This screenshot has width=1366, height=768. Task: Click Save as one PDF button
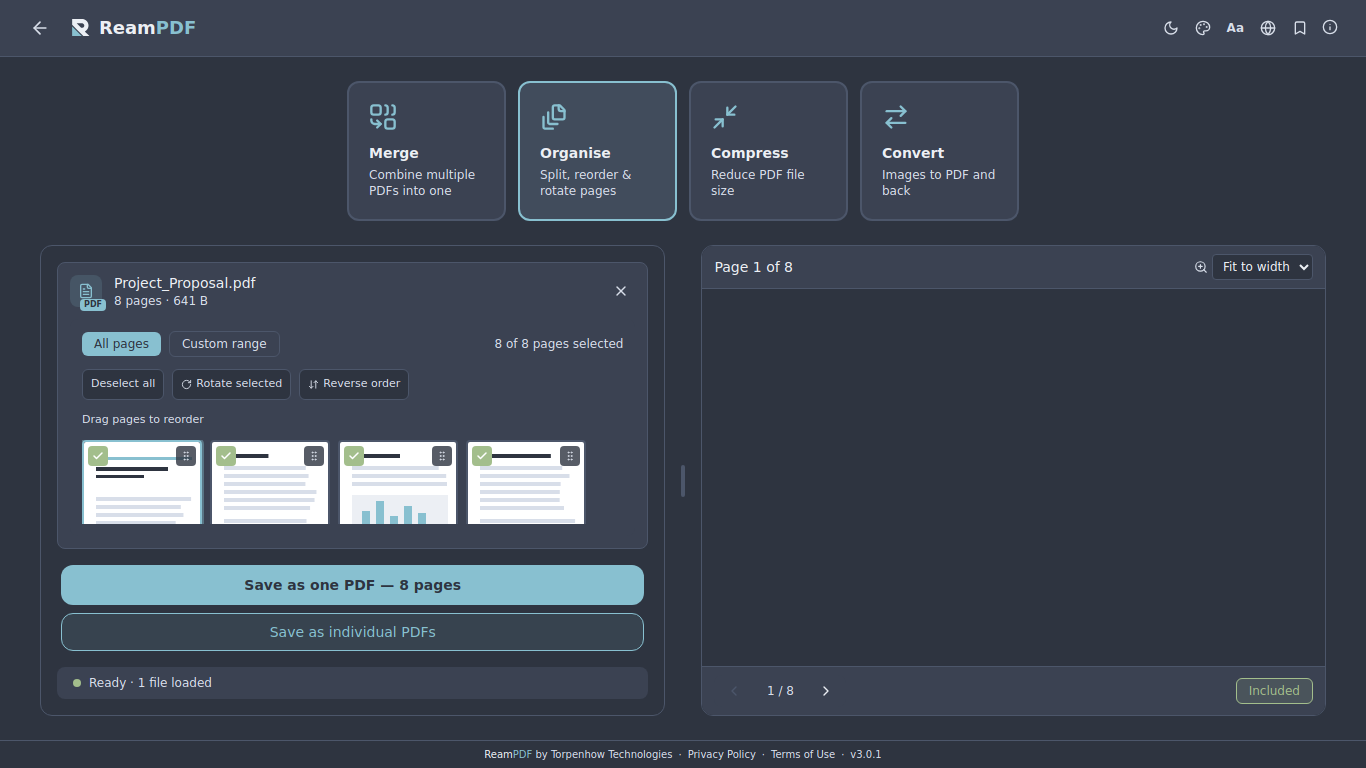click(352, 585)
